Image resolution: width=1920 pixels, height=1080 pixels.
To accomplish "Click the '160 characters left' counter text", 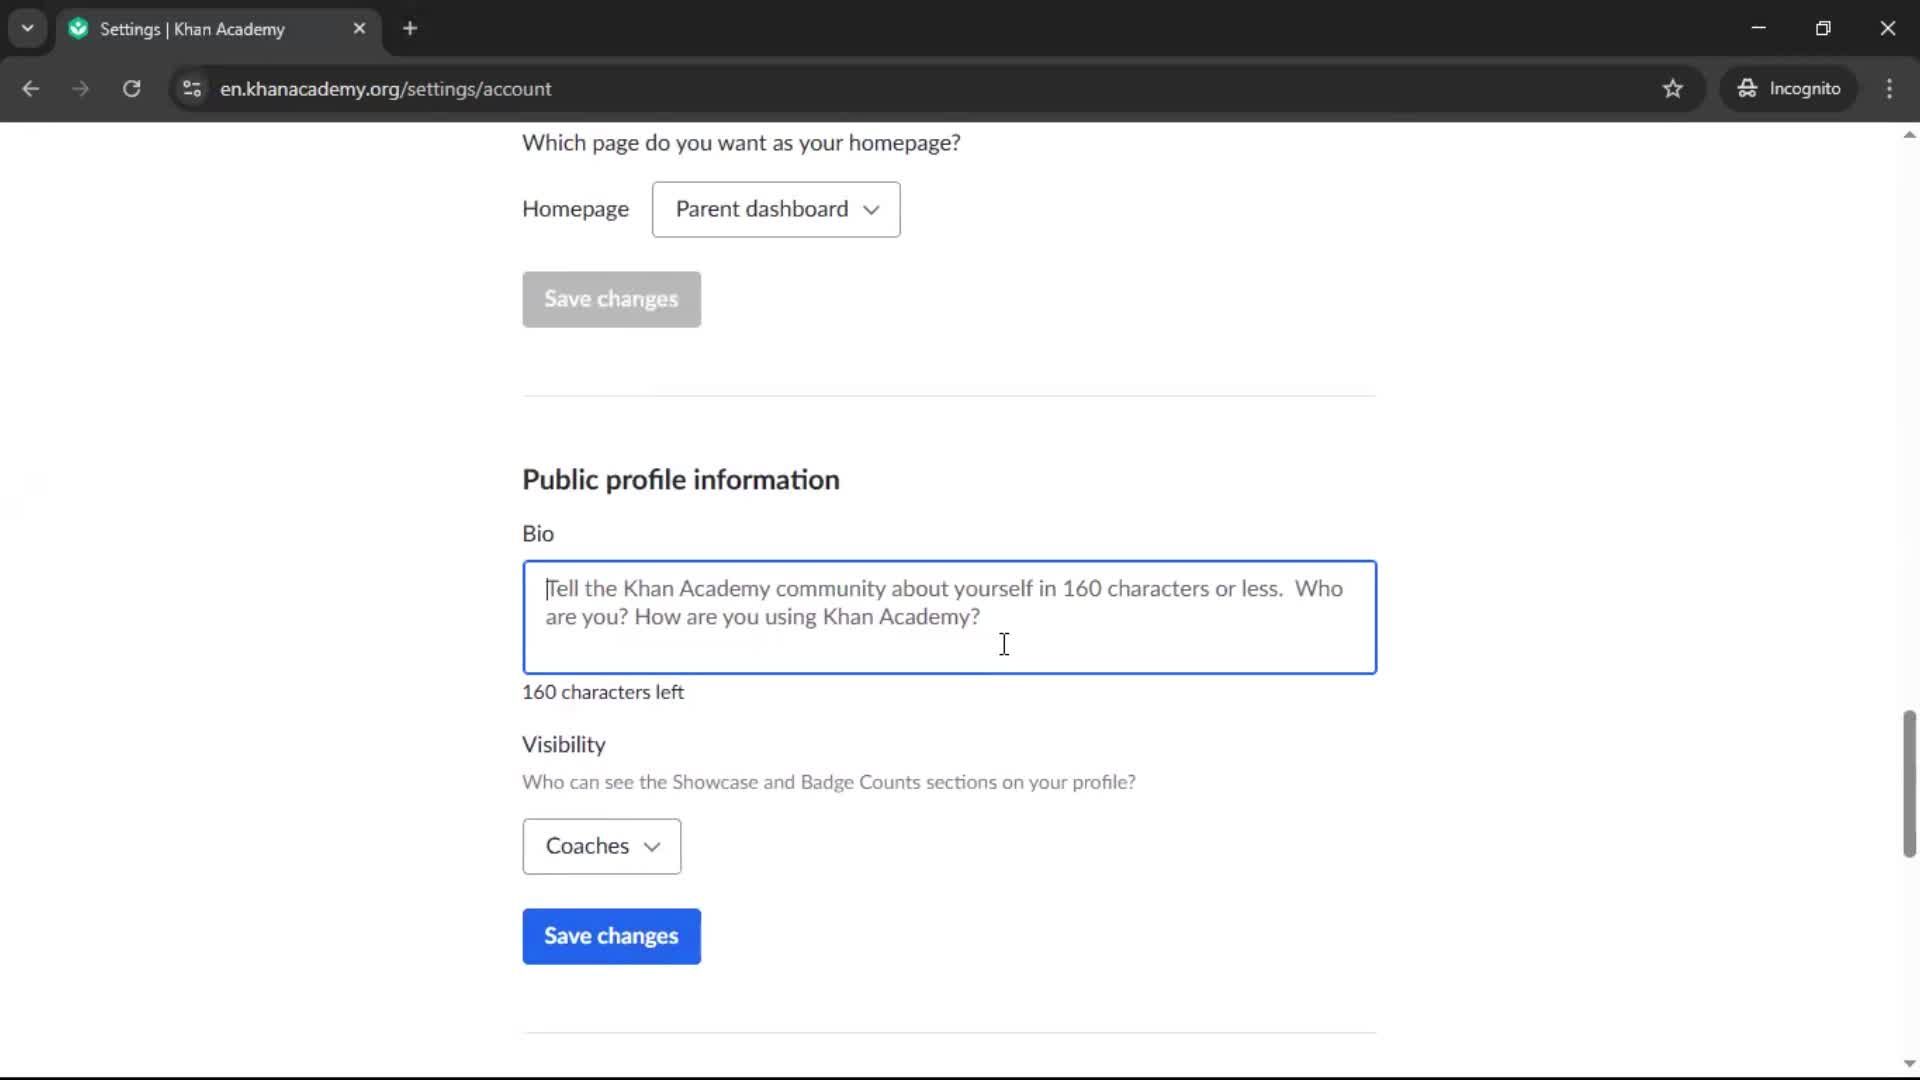I will [603, 692].
